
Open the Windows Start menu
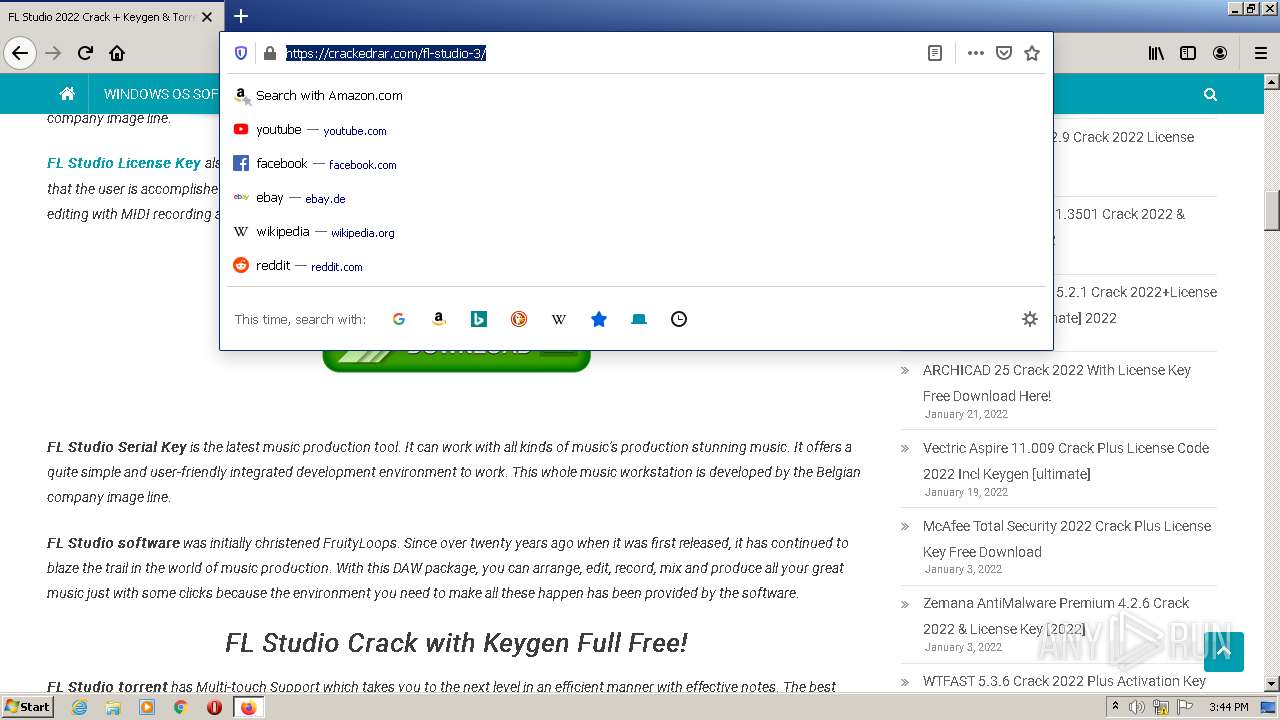tap(27, 707)
